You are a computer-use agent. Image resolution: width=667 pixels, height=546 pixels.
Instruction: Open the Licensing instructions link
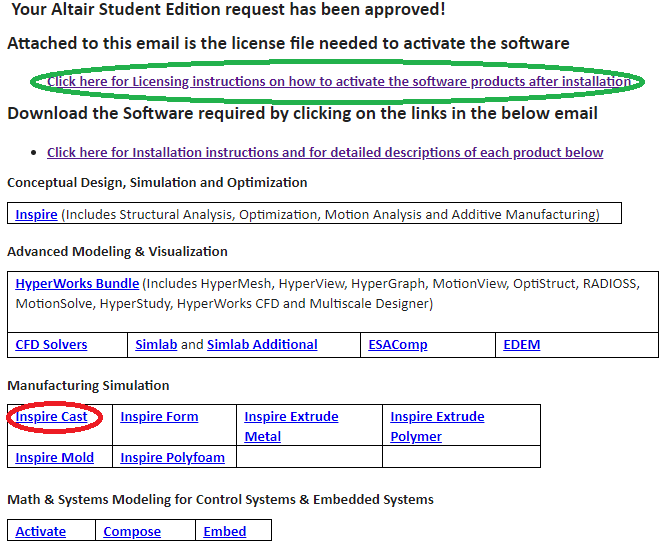(x=339, y=81)
